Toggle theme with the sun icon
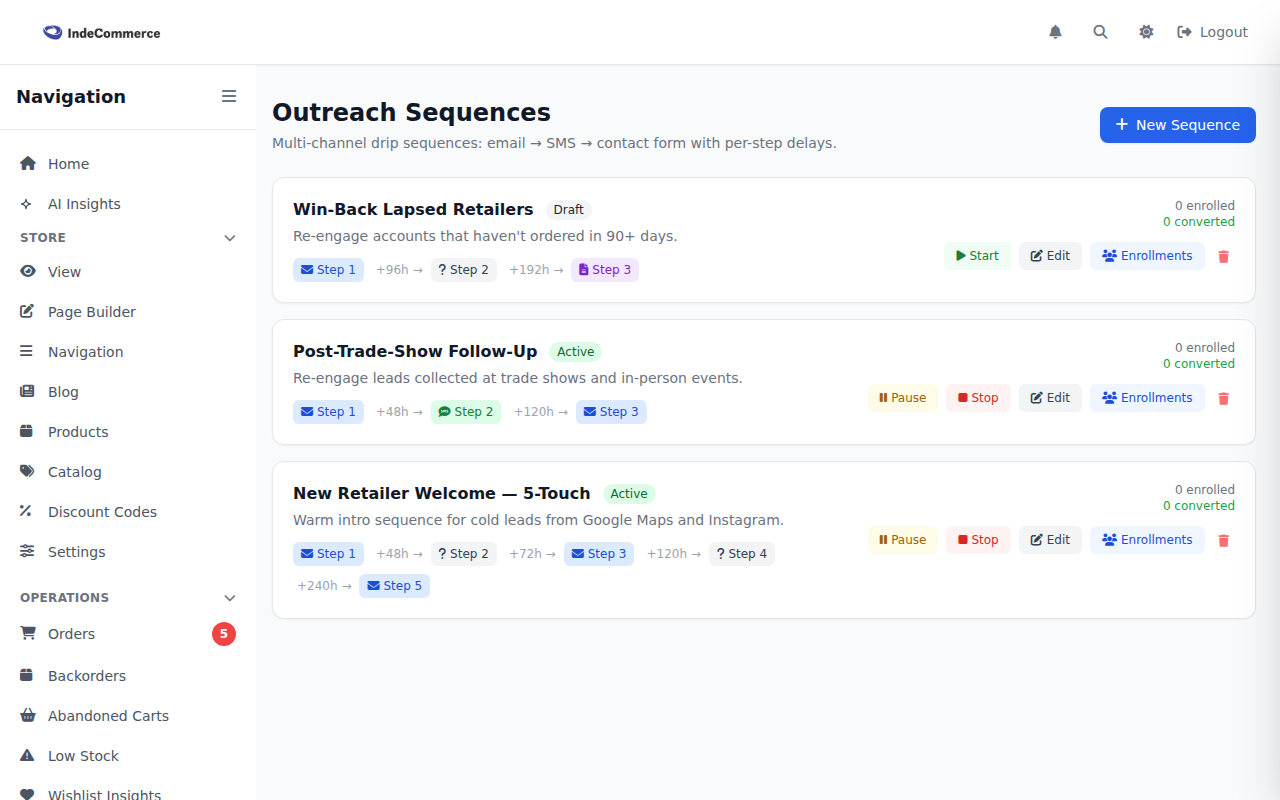 click(x=1146, y=32)
